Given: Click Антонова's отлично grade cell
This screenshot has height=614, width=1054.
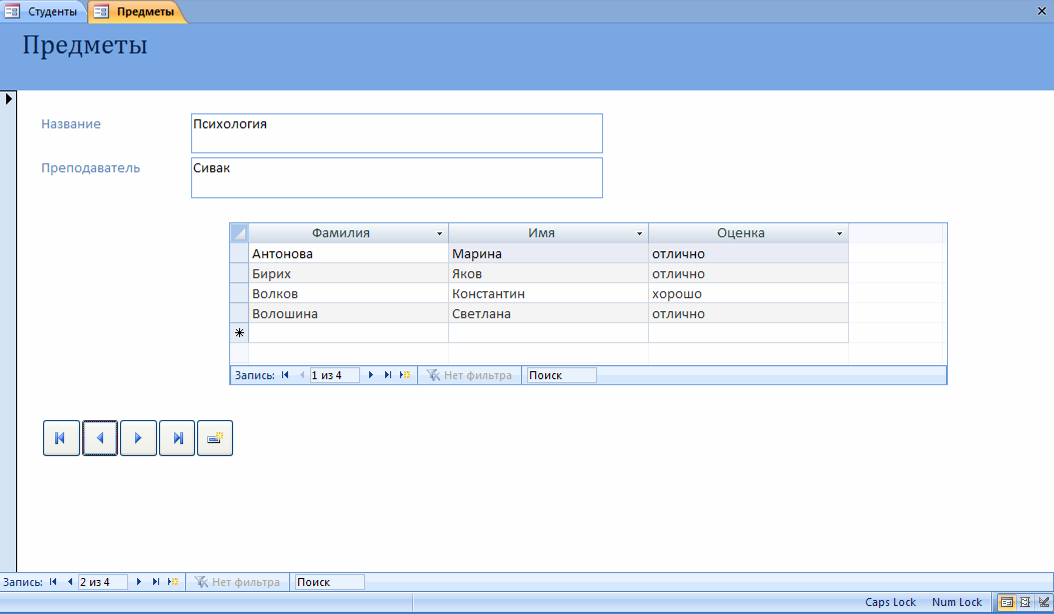Looking at the screenshot, I should point(748,253).
